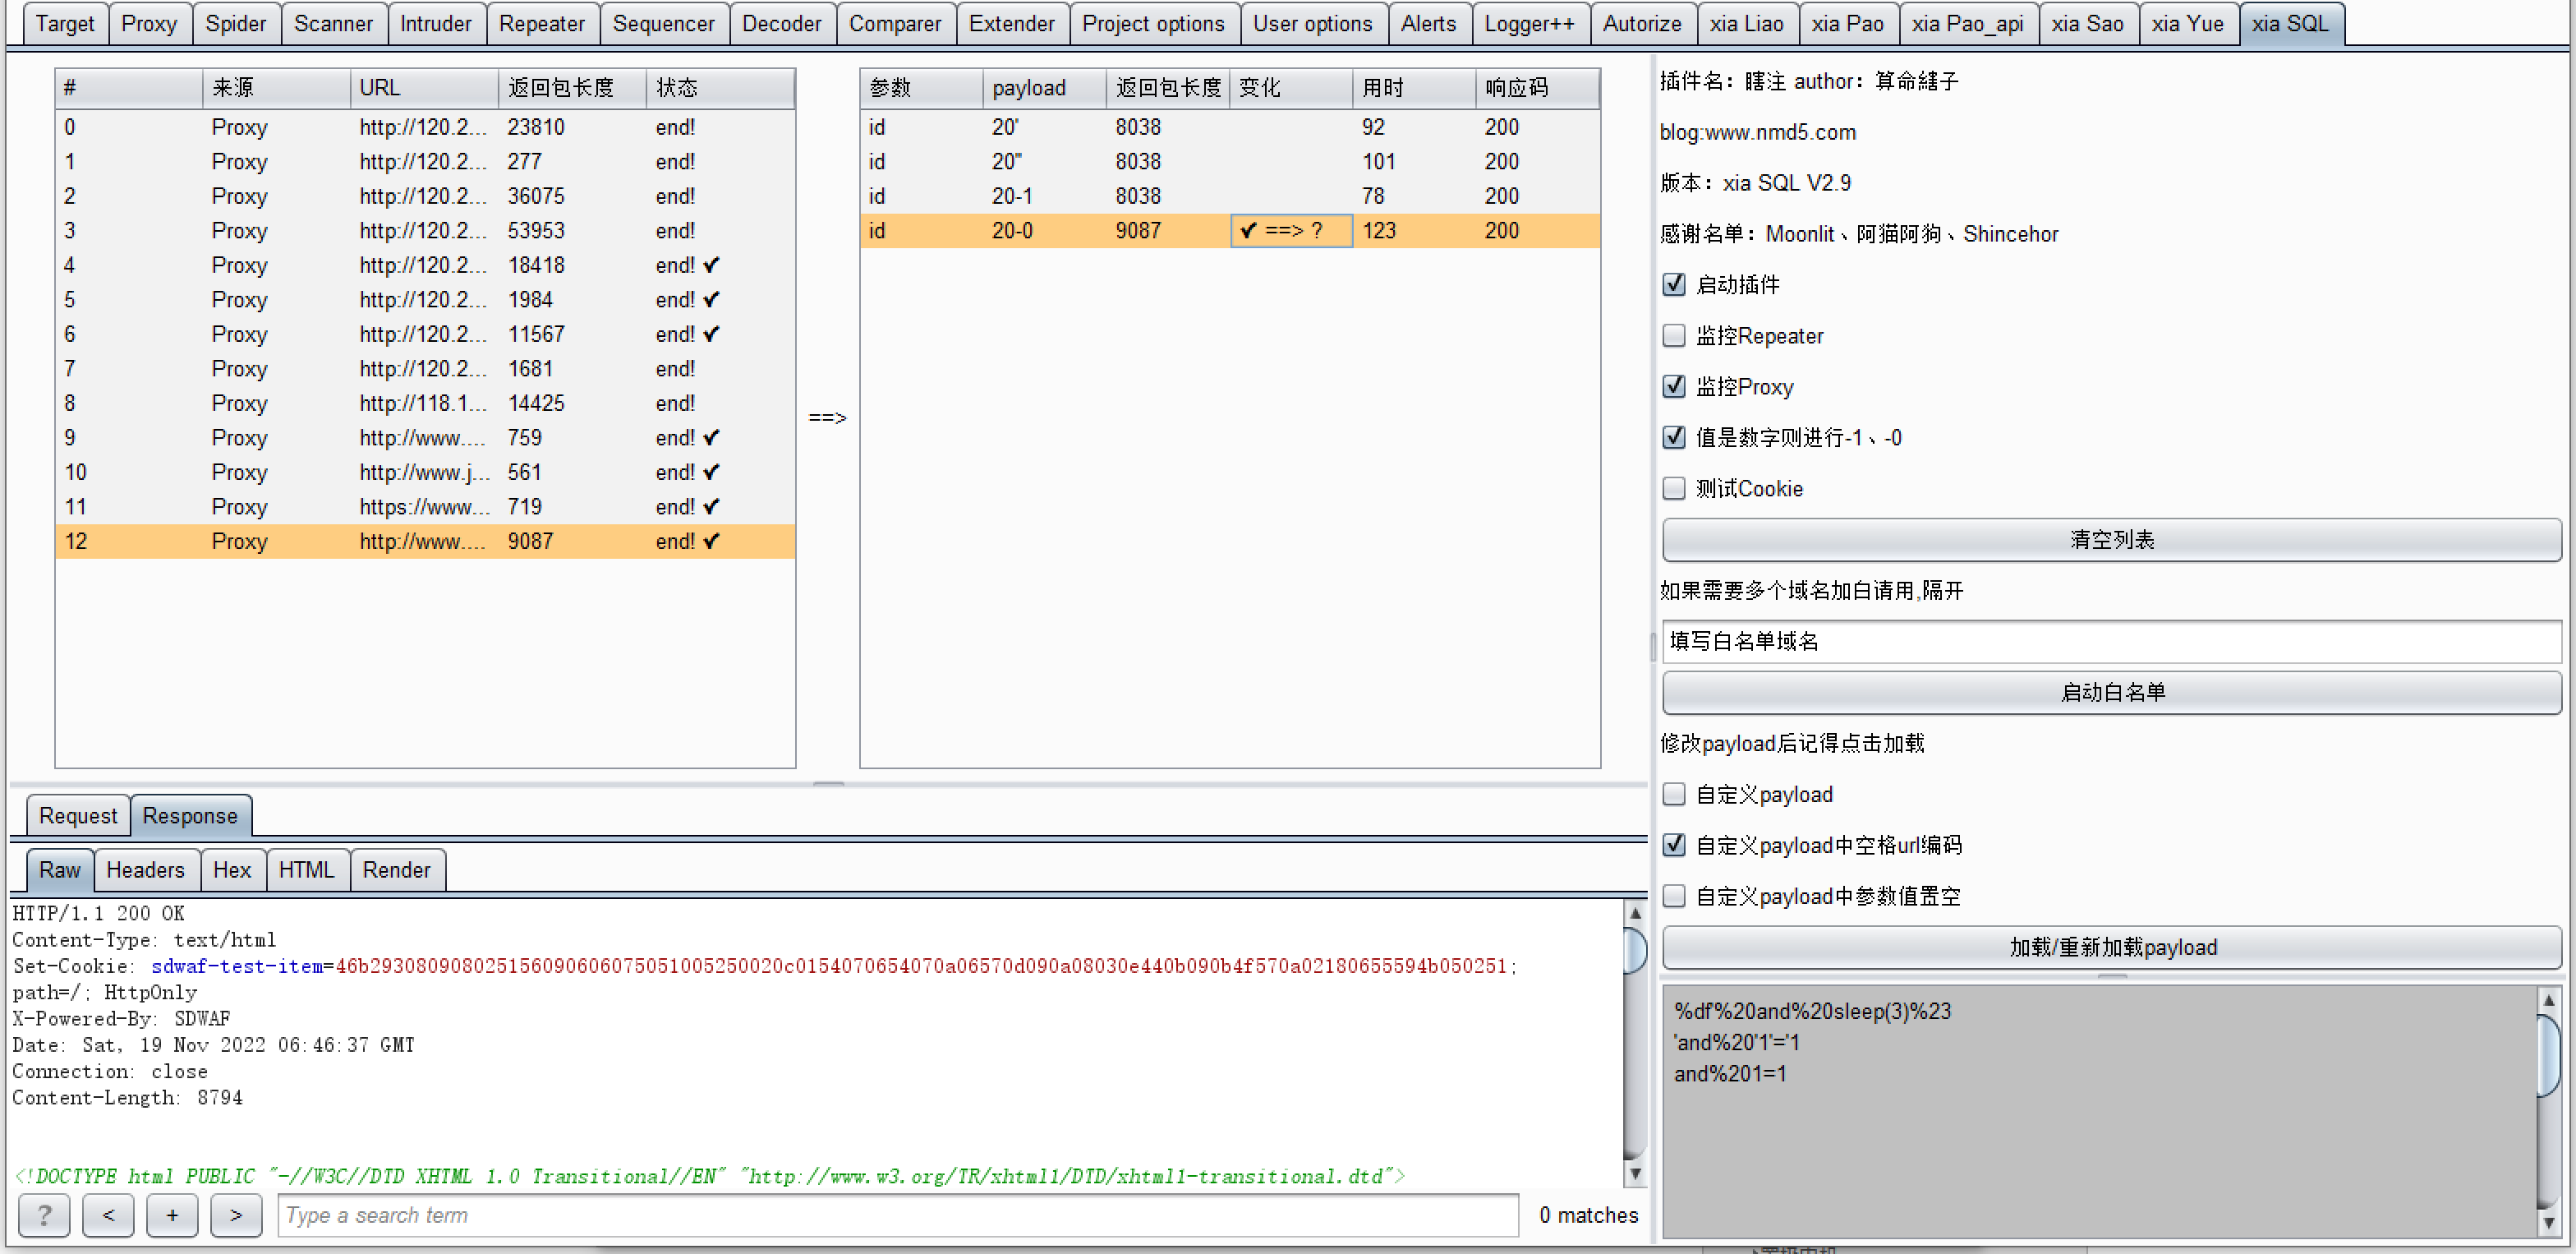Switch to the Request tab
The width and height of the screenshot is (2576, 1254).
tap(77, 815)
